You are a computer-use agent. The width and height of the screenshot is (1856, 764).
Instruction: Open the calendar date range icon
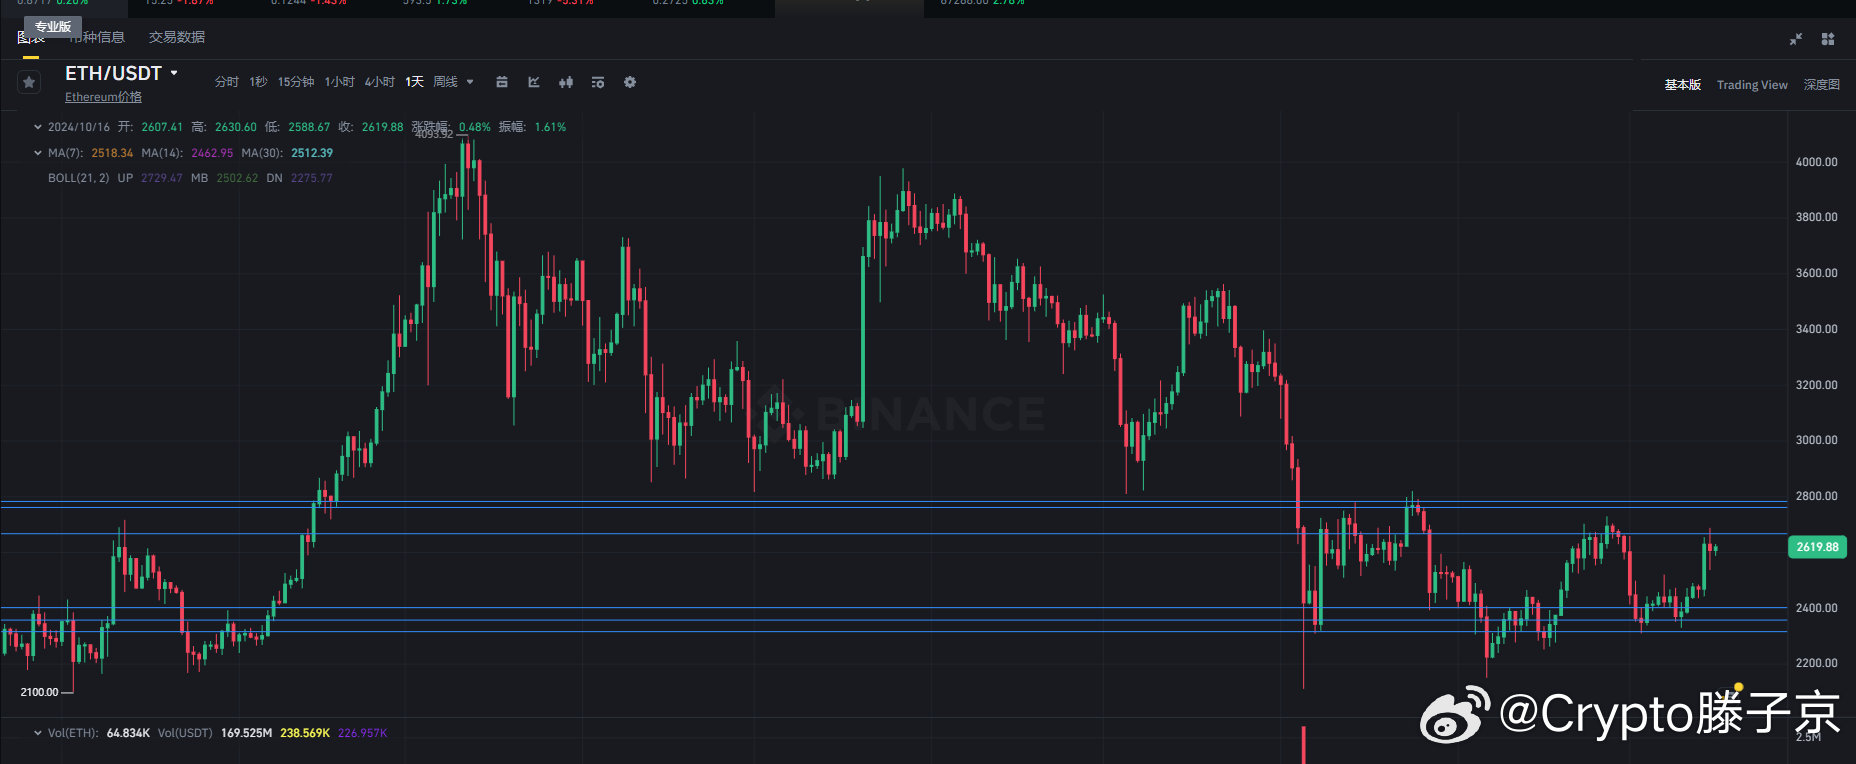[x=502, y=82]
